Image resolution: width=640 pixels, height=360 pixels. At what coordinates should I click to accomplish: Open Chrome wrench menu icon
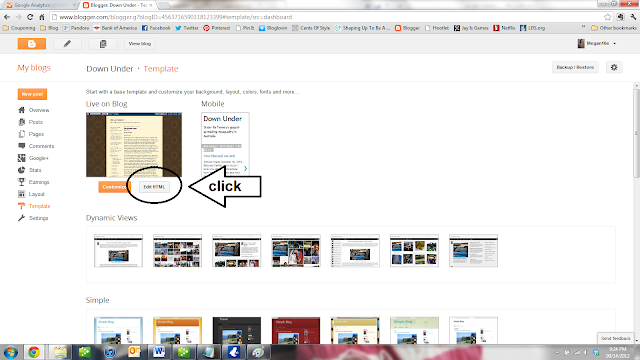point(633,17)
